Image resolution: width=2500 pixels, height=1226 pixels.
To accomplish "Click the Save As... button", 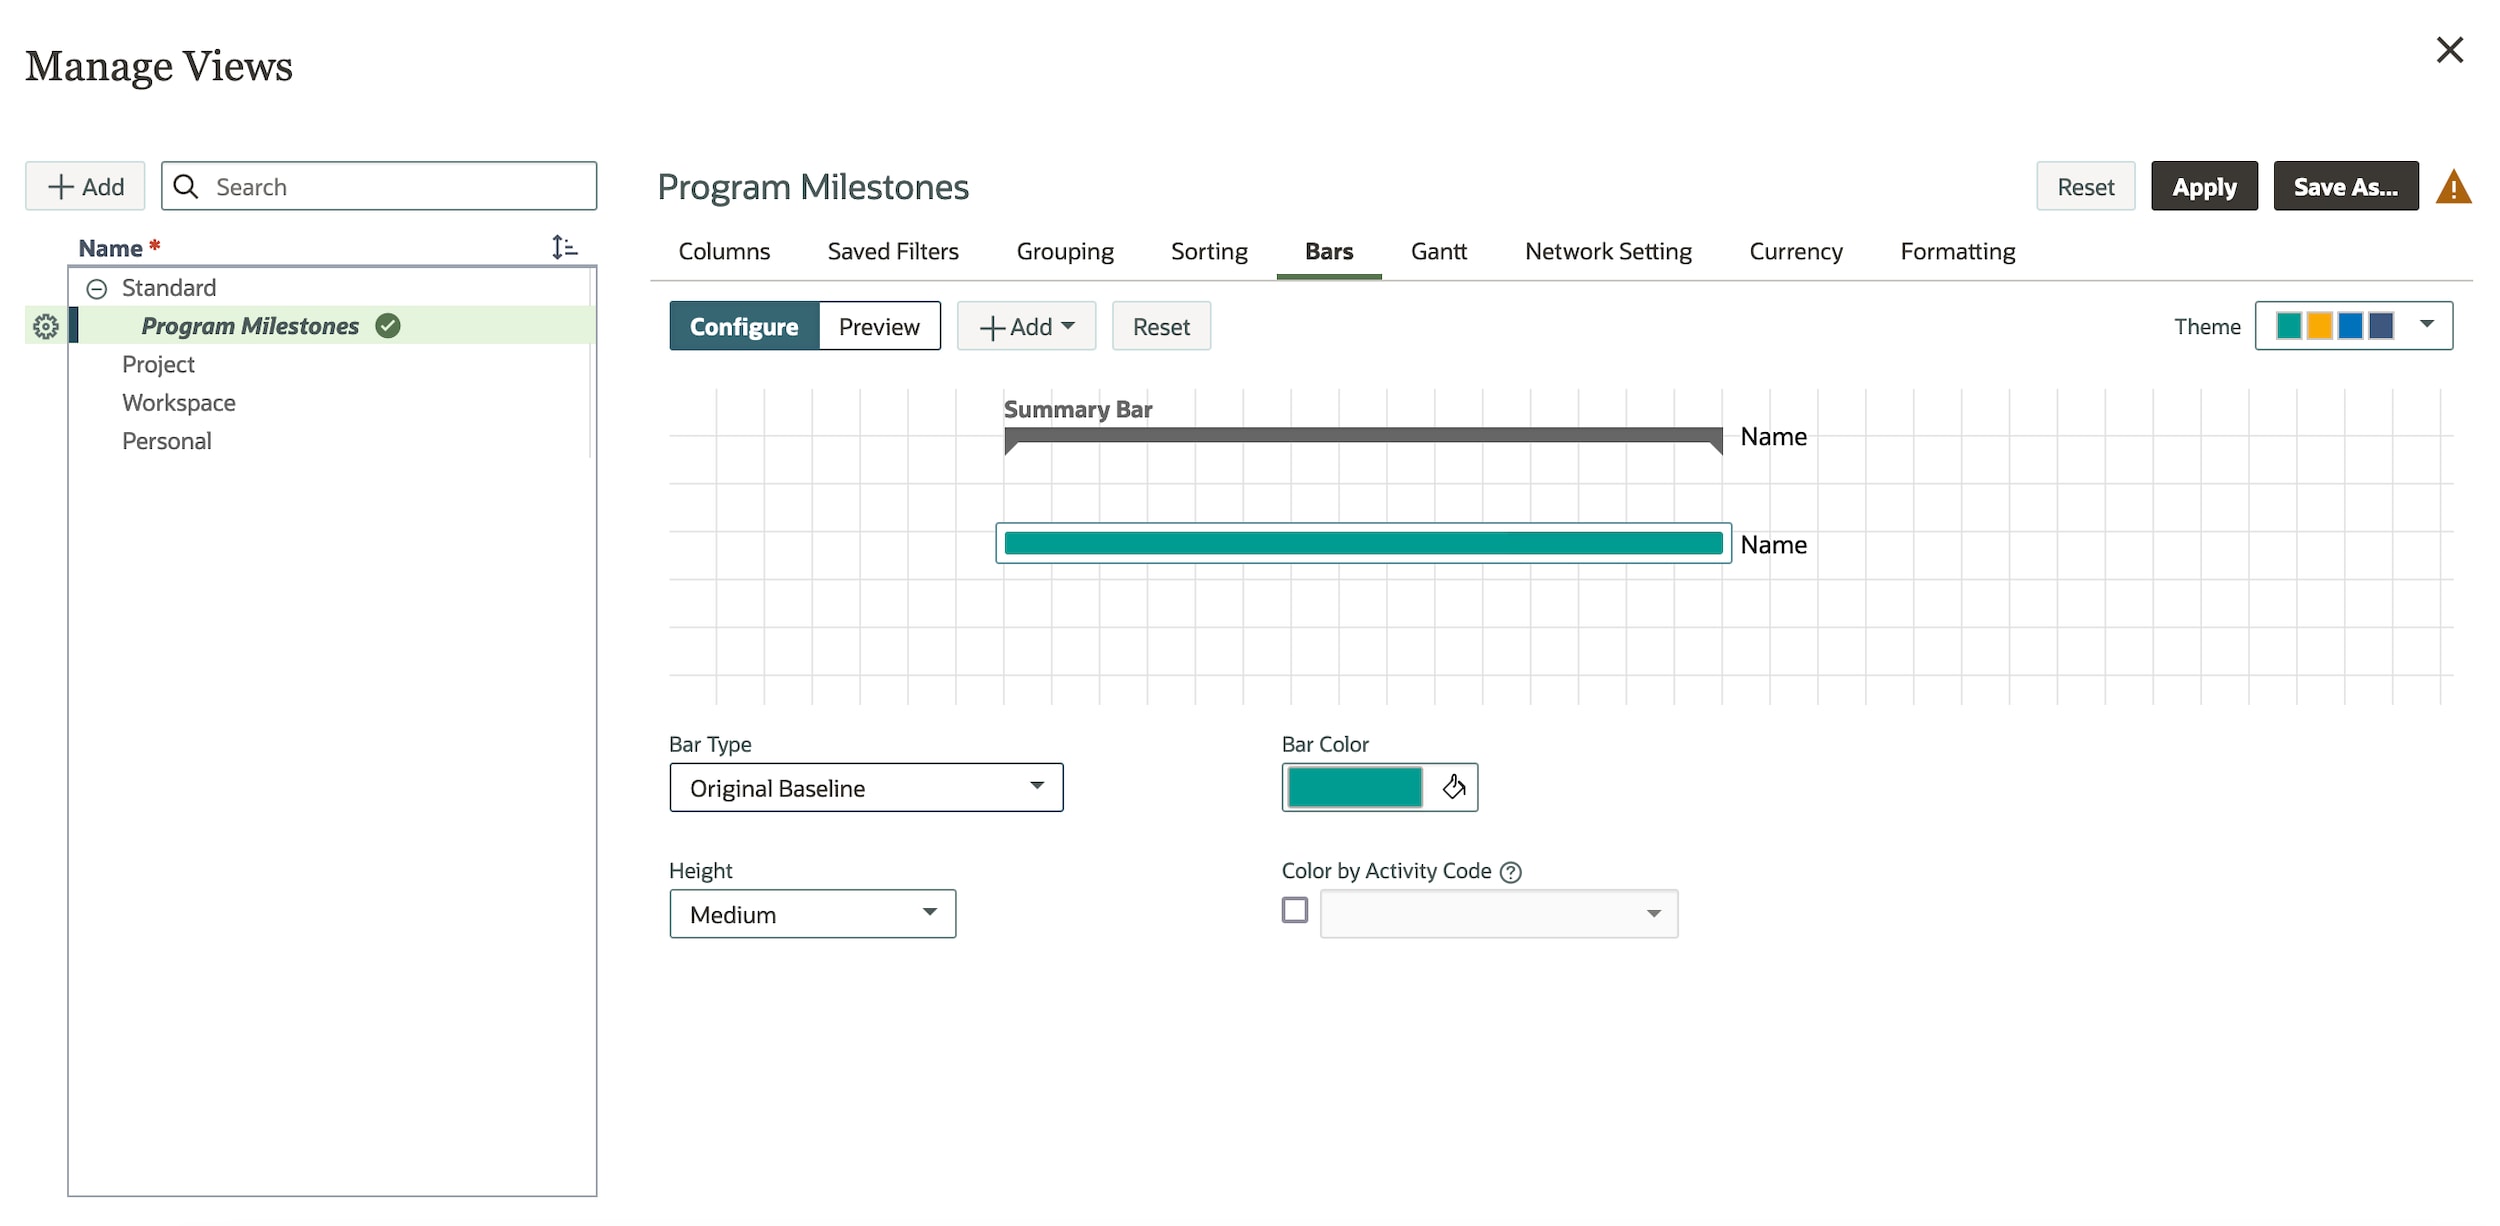I will click(2345, 187).
